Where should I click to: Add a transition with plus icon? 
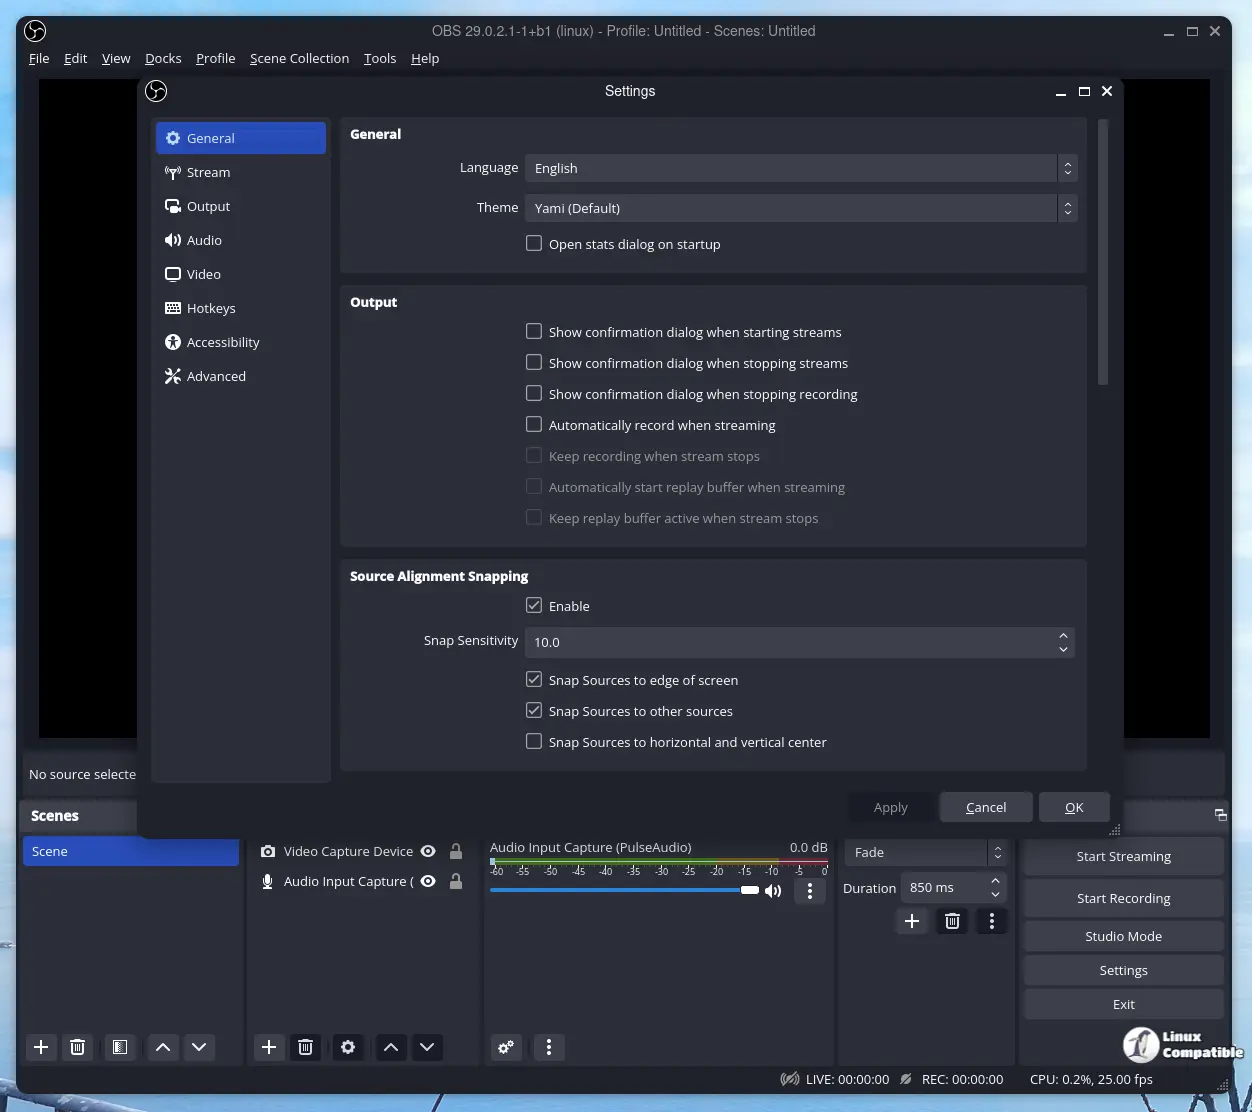[912, 921]
